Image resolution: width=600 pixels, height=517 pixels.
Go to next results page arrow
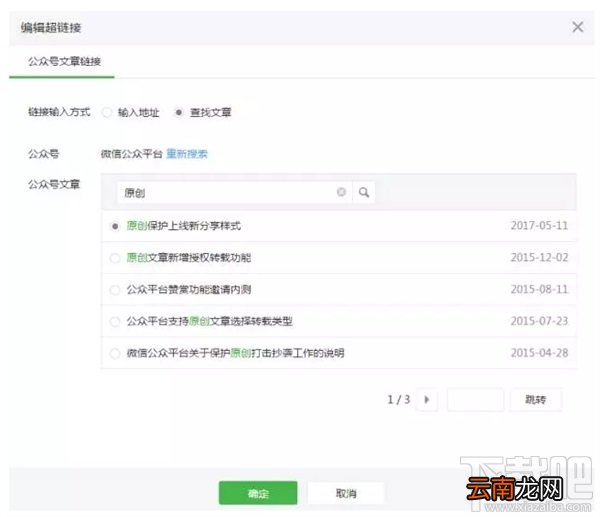point(427,400)
